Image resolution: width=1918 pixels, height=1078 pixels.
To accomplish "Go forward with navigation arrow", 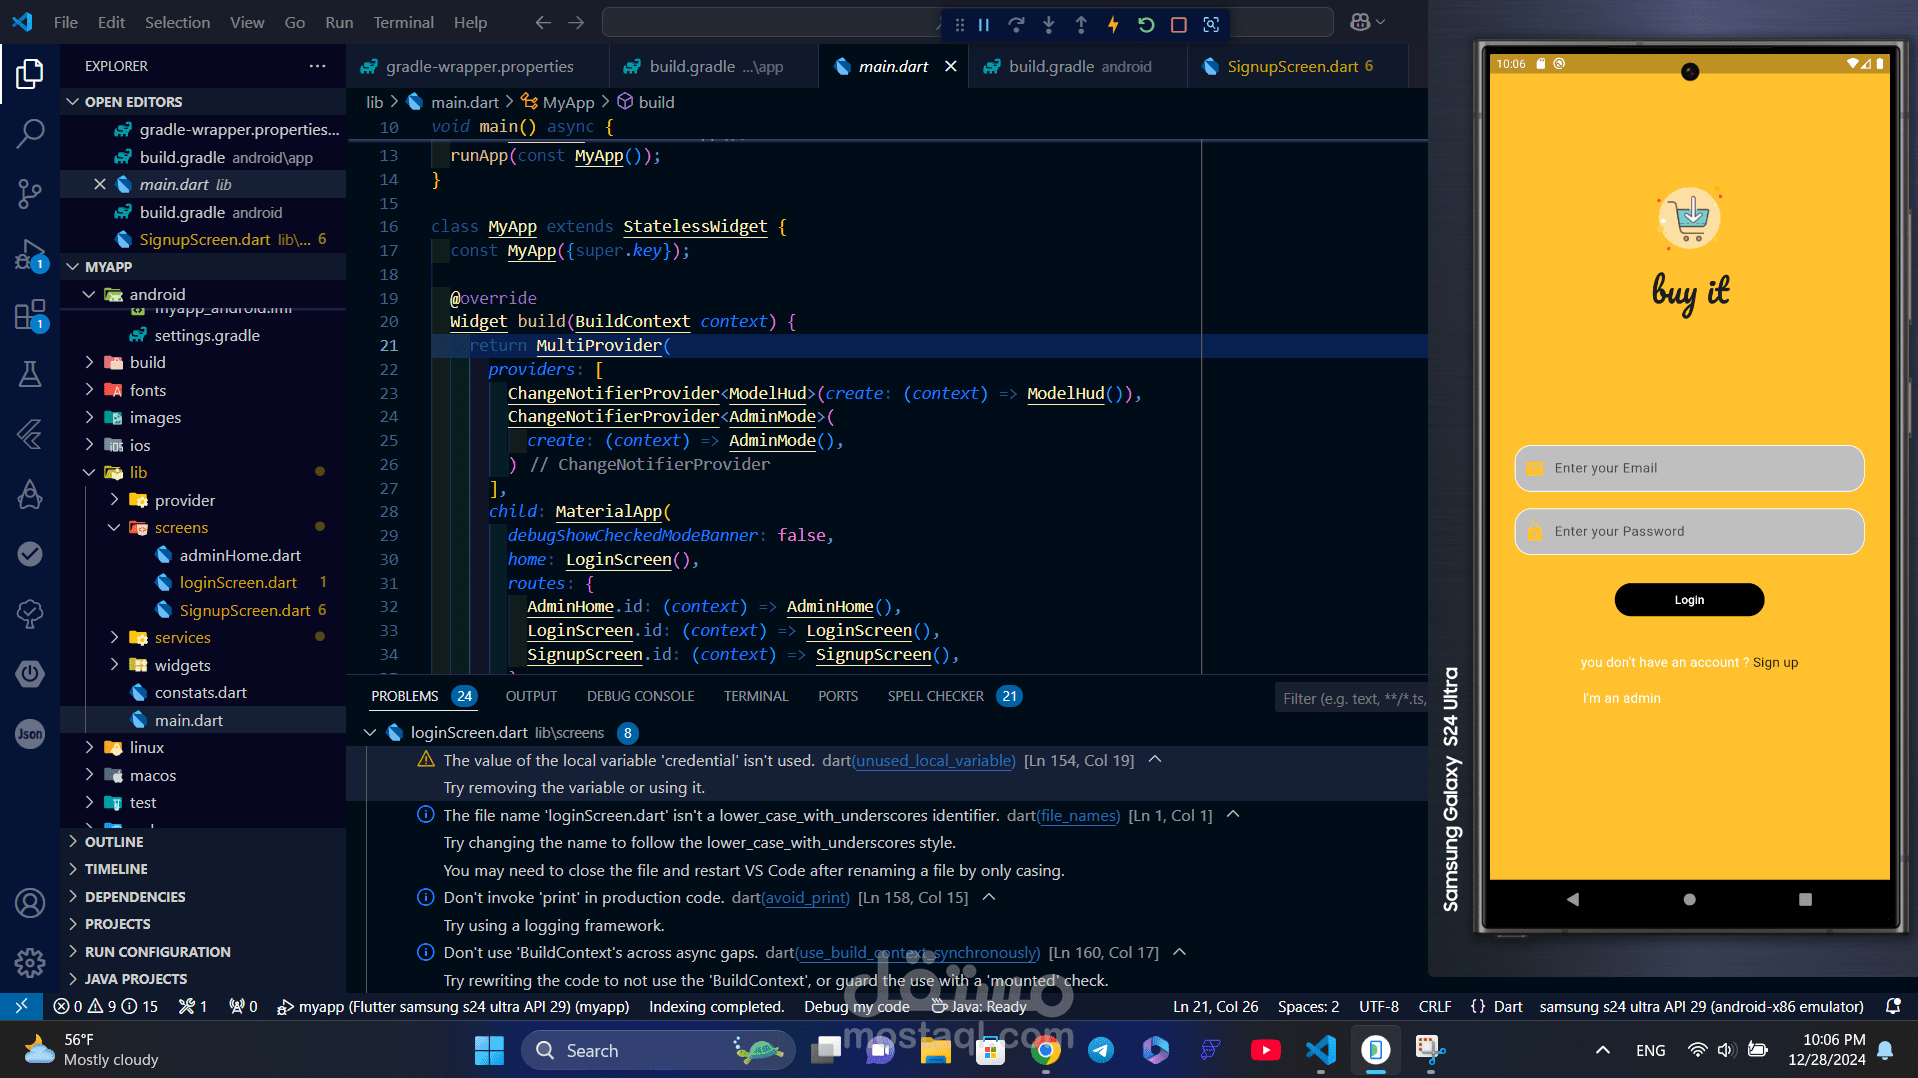I will pyautogui.click(x=576, y=22).
